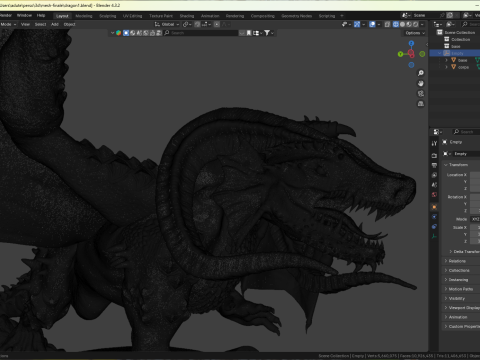Switch perspective/orthographic with the grid icon
The height and width of the screenshot is (360, 480).
coord(421,104)
